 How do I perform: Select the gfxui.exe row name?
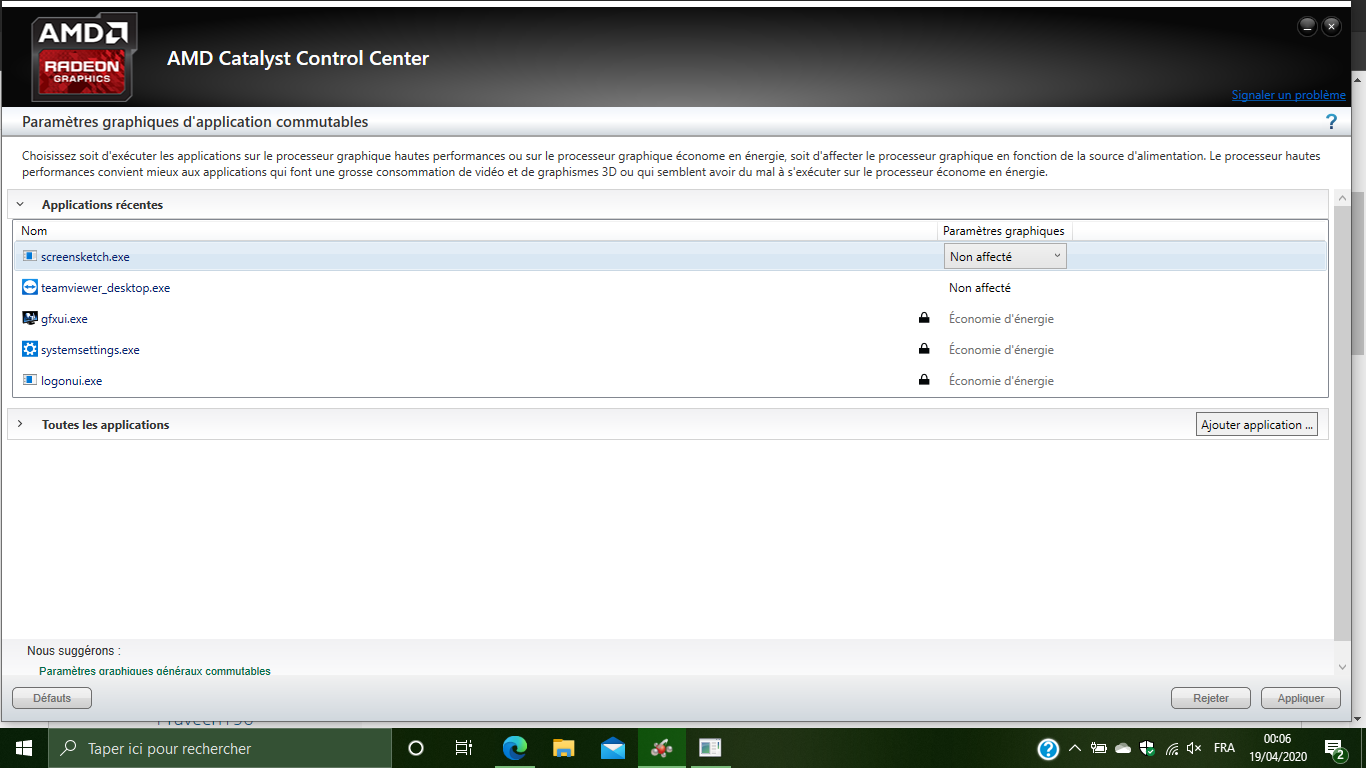click(x=64, y=319)
